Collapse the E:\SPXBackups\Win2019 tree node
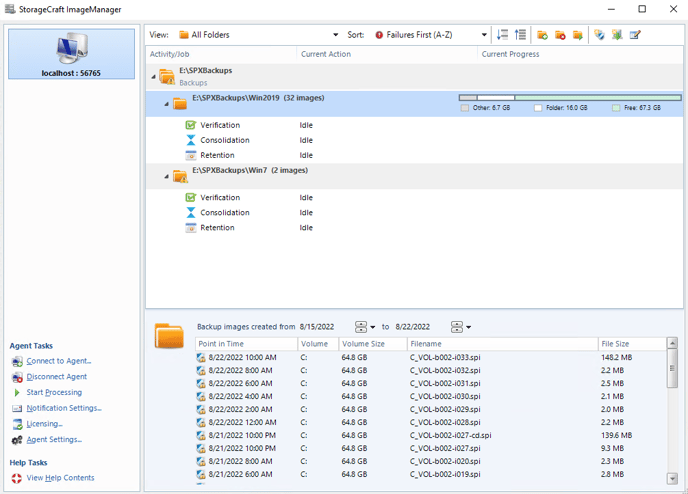688x494 pixels. pos(164,103)
